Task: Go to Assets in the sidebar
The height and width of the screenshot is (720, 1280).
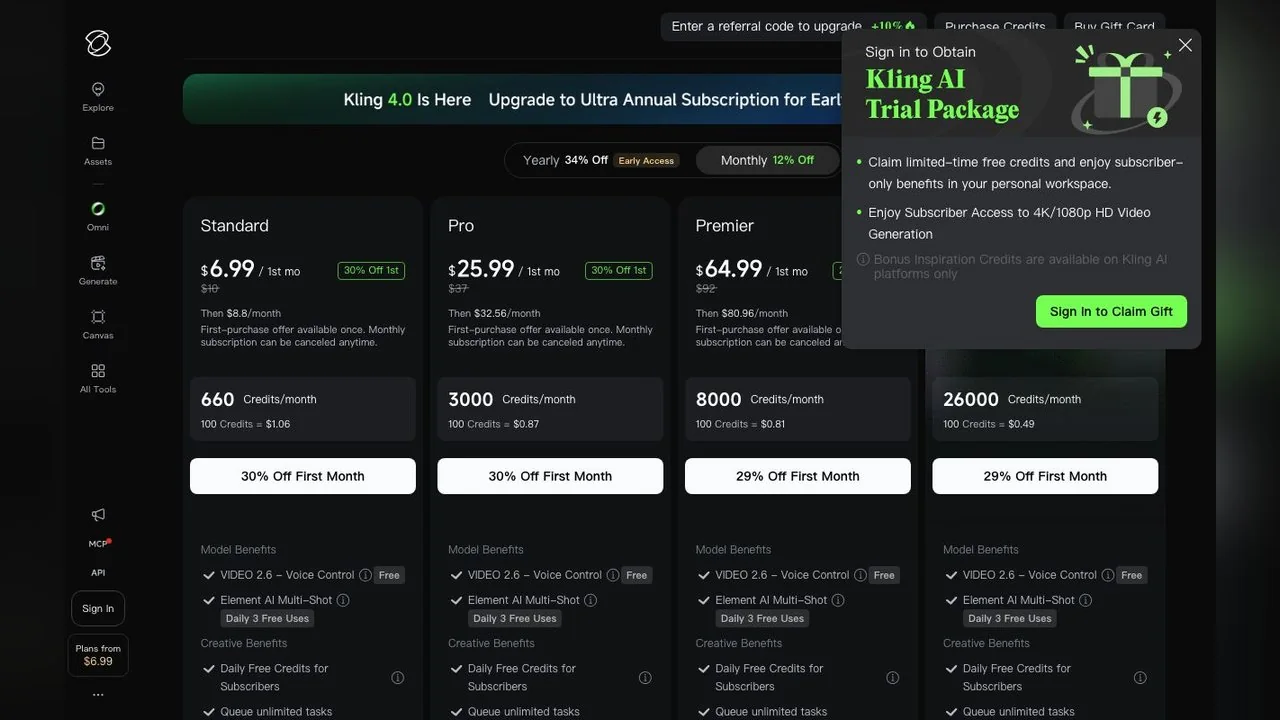Action: tap(98, 151)
